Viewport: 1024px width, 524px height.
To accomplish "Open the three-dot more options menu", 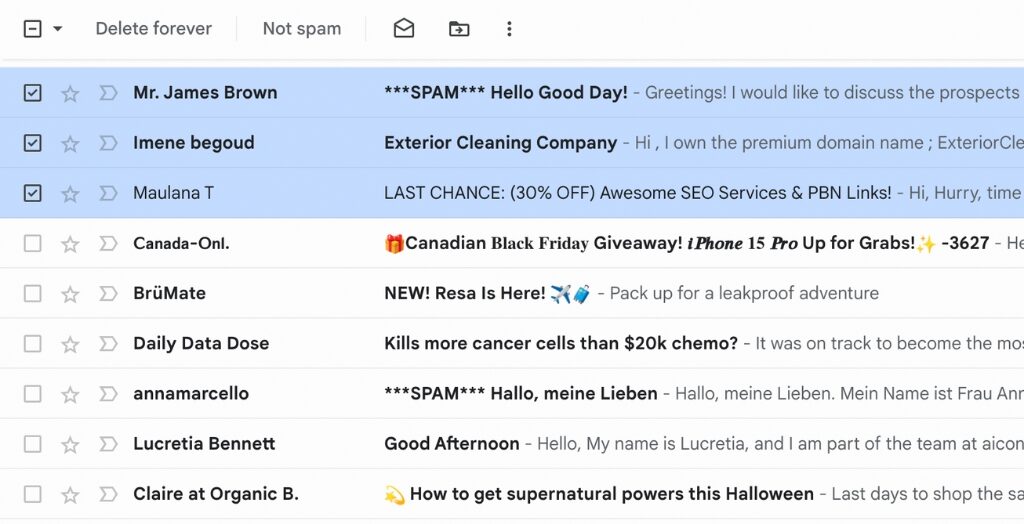I will tap(509, 29).
